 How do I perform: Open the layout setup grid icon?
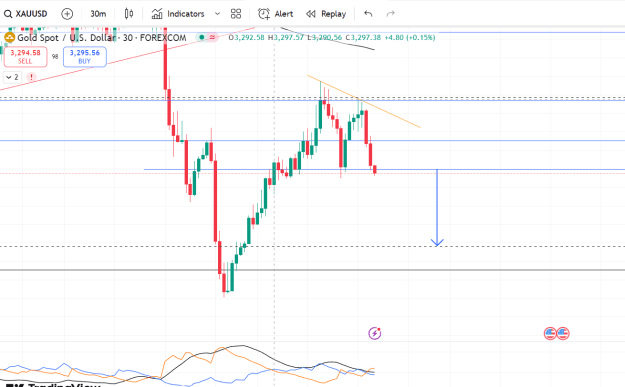click(x=236, y=14)
